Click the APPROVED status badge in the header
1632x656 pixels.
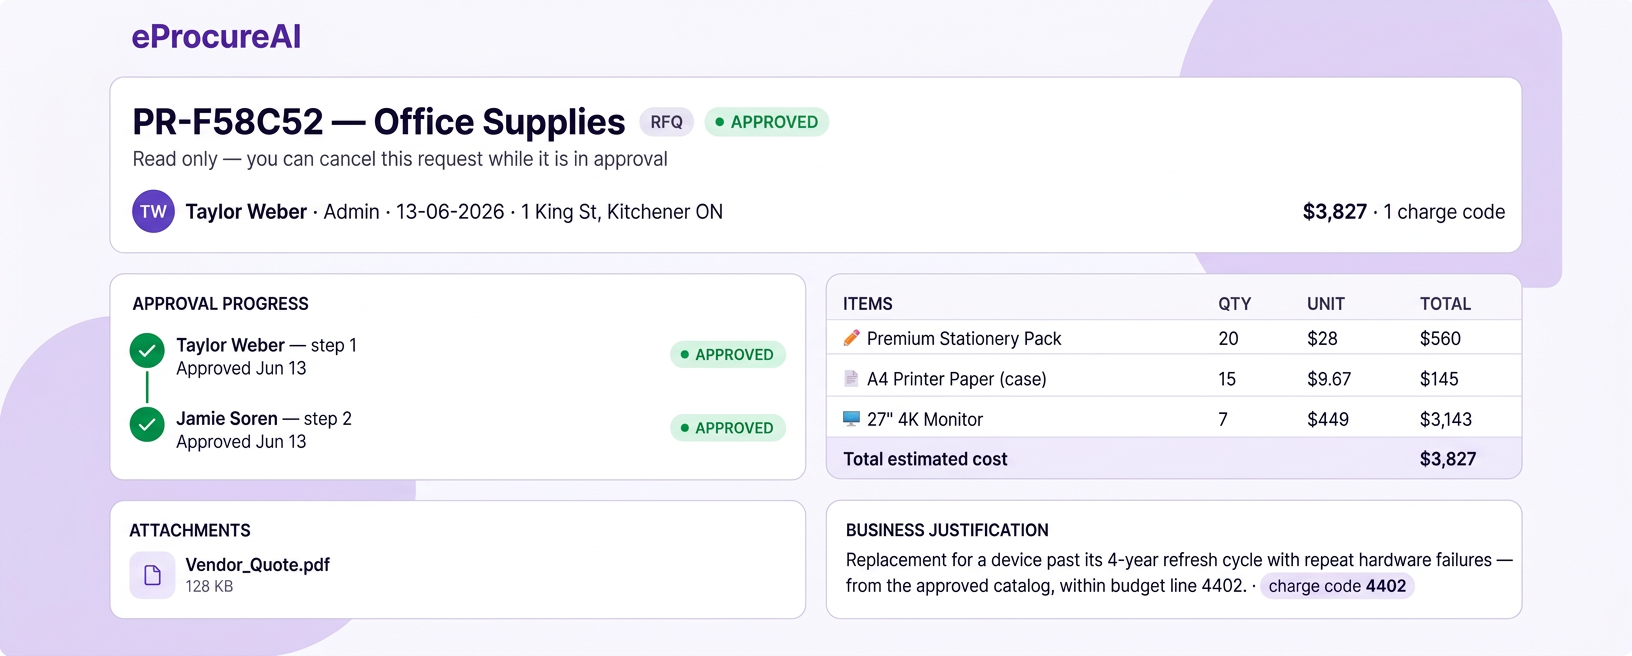click(x=767, y=122)
